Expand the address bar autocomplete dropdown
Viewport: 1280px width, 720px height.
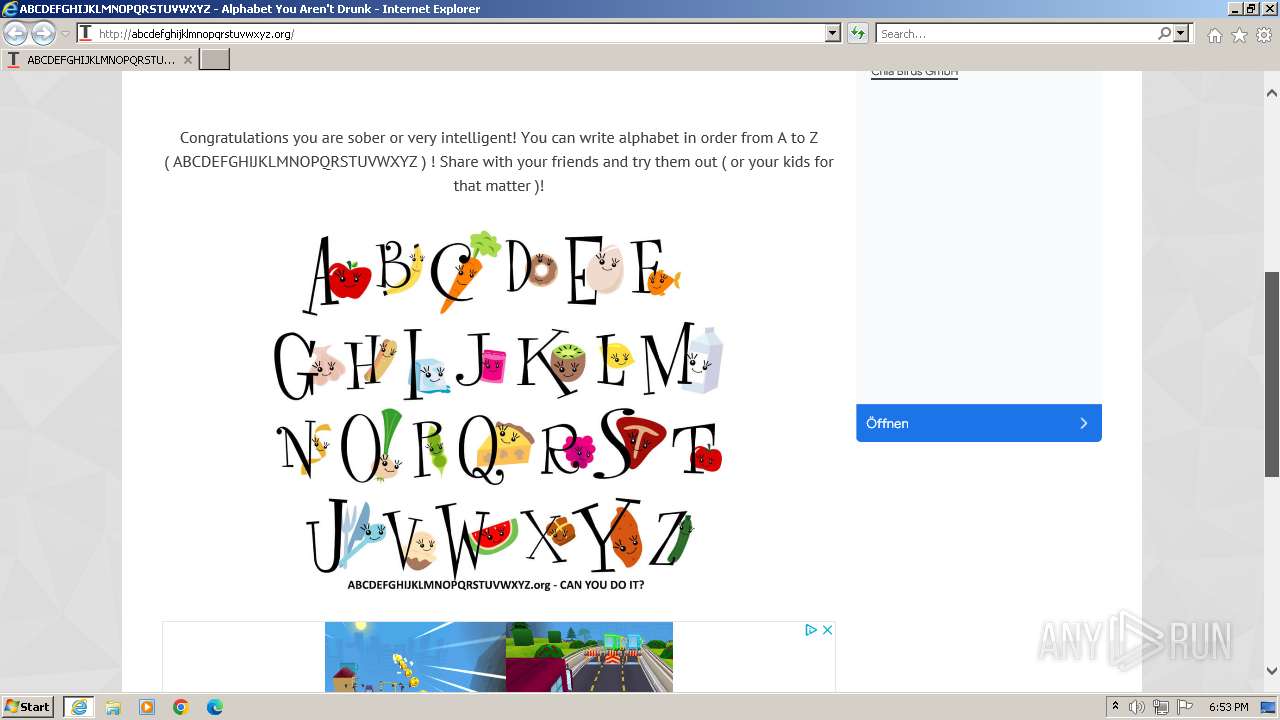[x=832, y=33]
